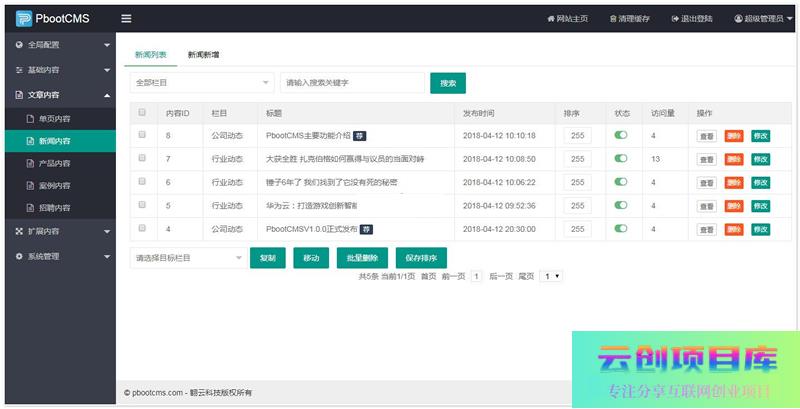Open the 超级管理员 user dropdown

coord(763,18)
